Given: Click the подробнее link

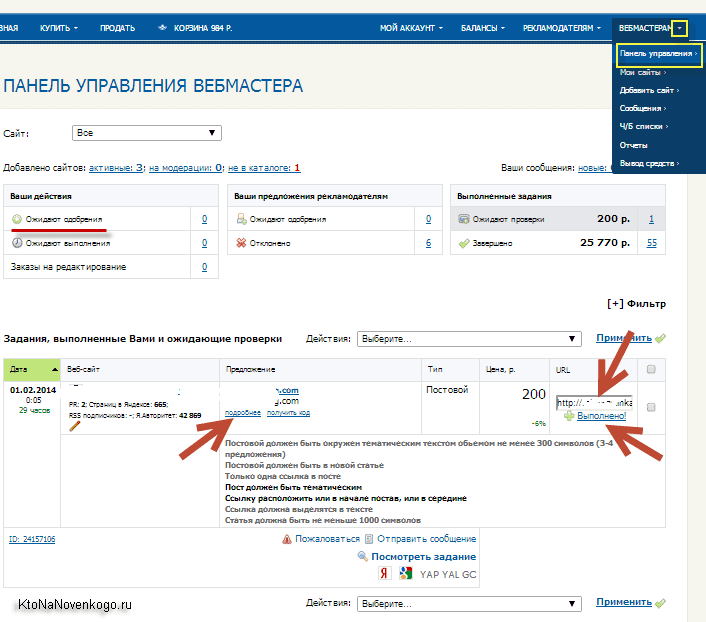Looking at the screenshot, I should [243, 413].
